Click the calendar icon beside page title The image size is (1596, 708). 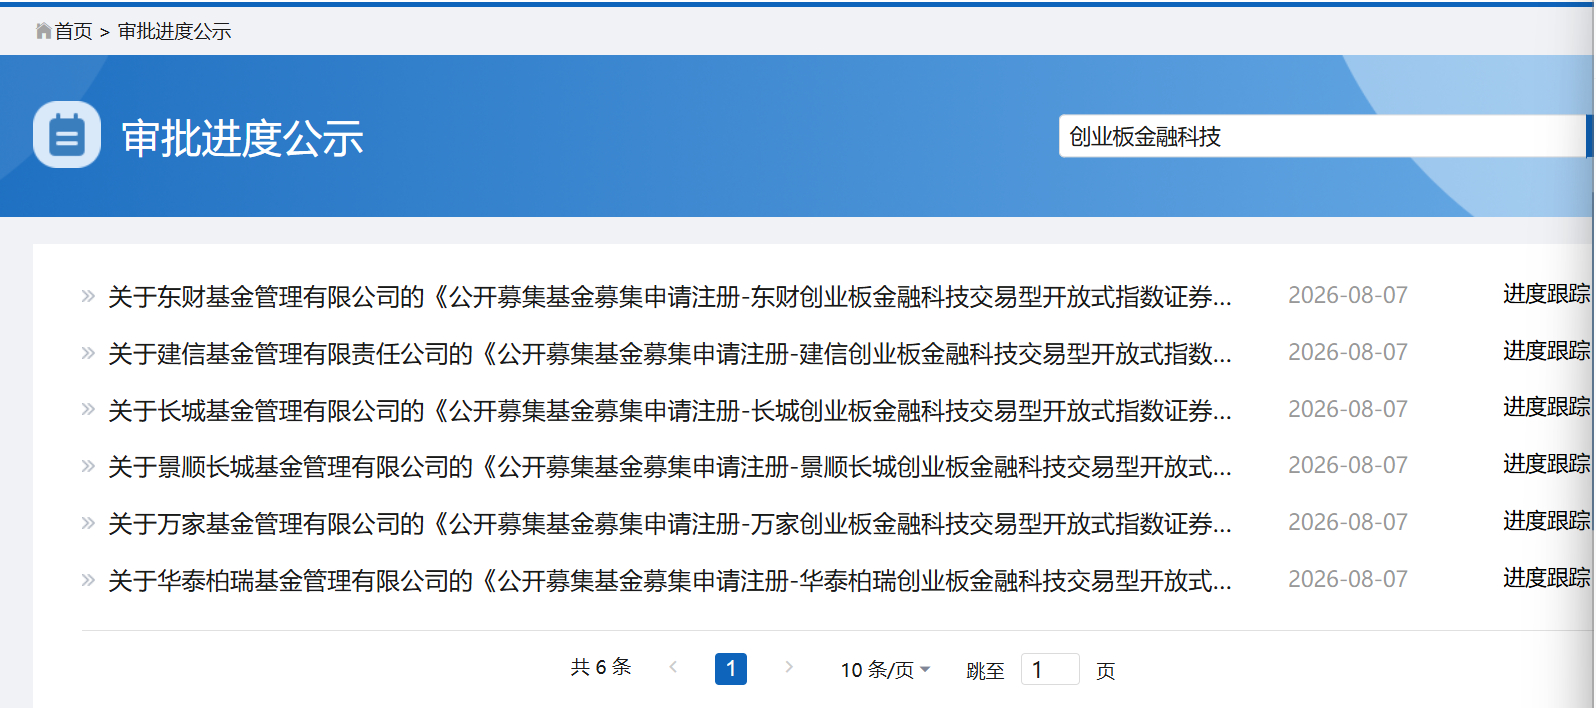pyautogui.click(x=67, y=135)
